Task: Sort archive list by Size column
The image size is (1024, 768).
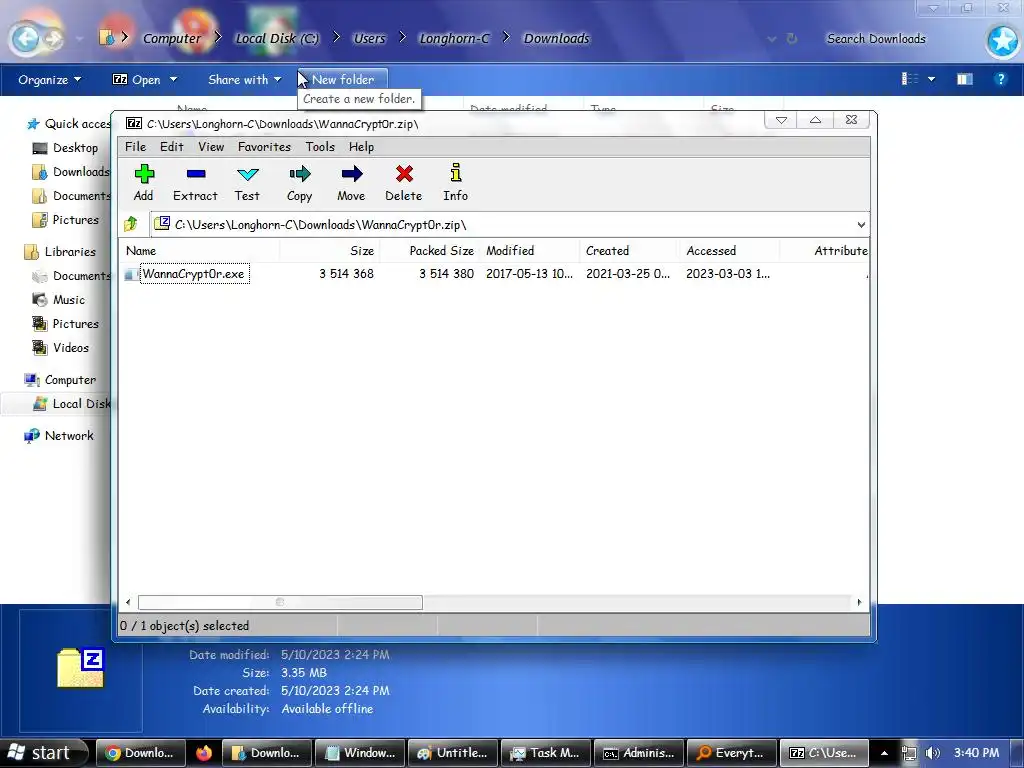Action: tap(330, 251)
